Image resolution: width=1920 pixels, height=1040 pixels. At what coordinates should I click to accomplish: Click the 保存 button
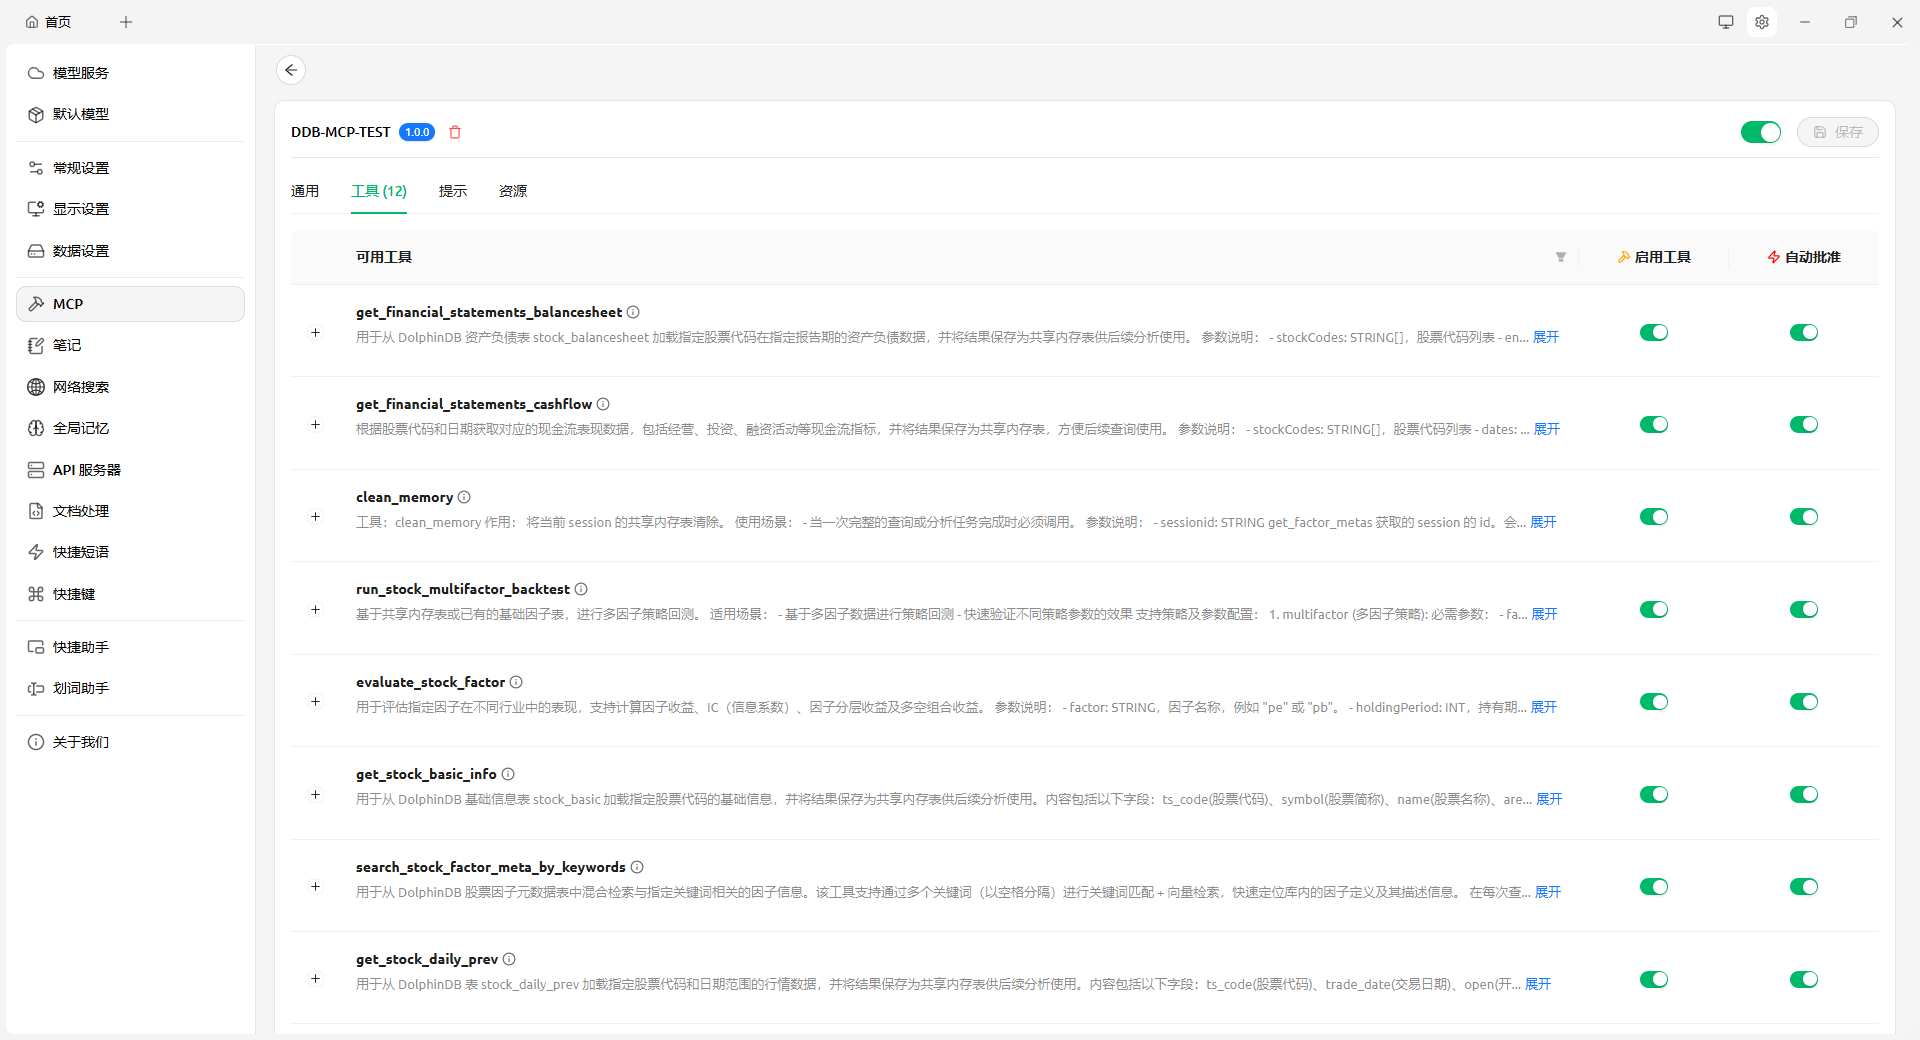point(1837,132)
